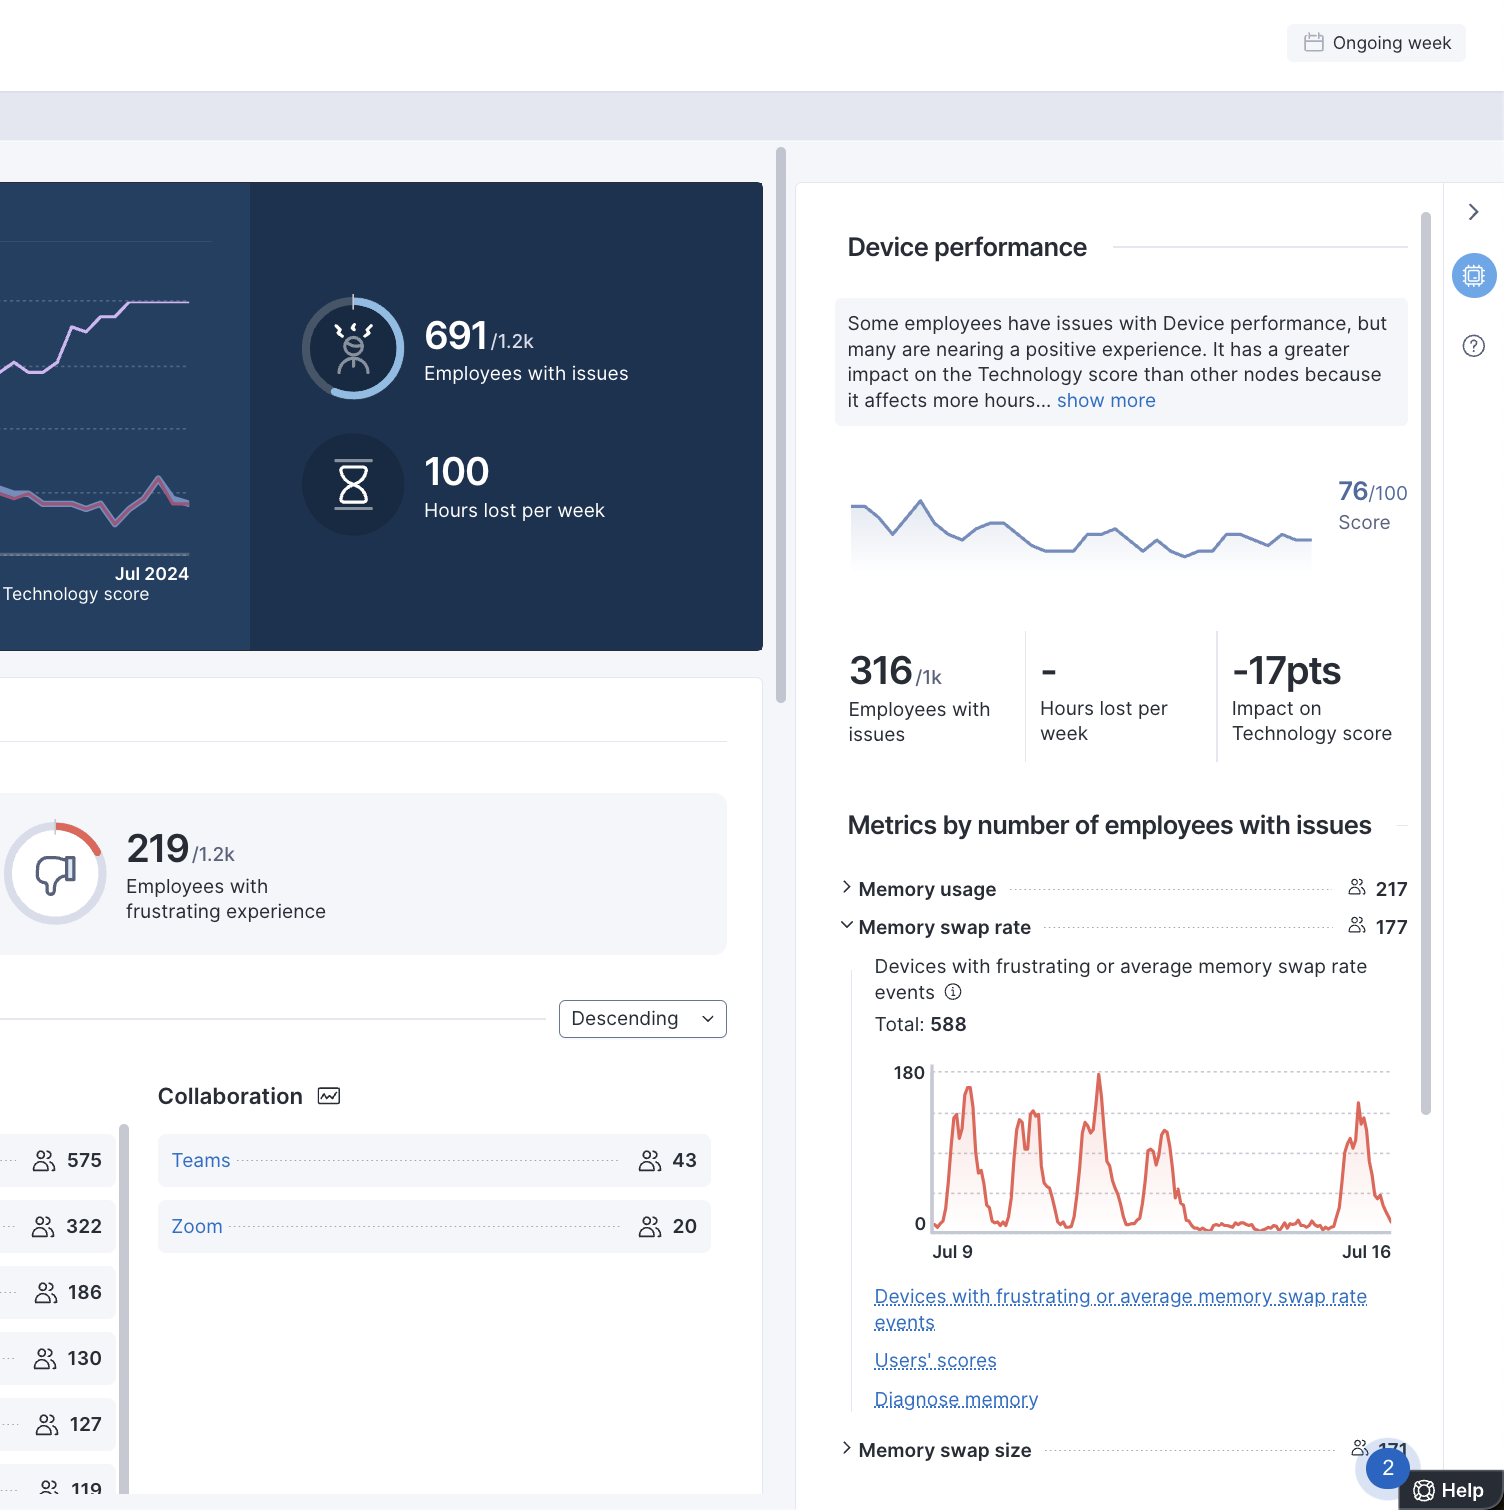Click the chart icon next to Collaboration
1504x1510 pixels.
pos(329,1096)
